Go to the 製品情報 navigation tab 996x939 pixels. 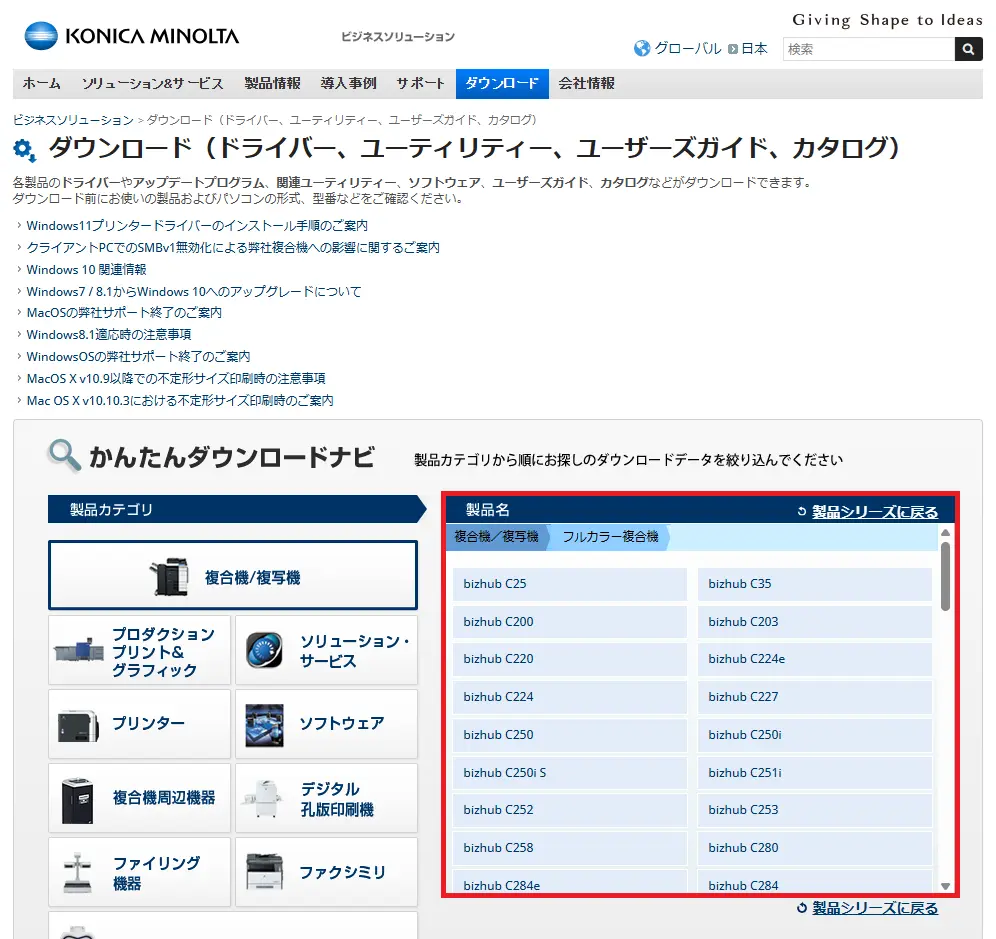coord(272,84)
